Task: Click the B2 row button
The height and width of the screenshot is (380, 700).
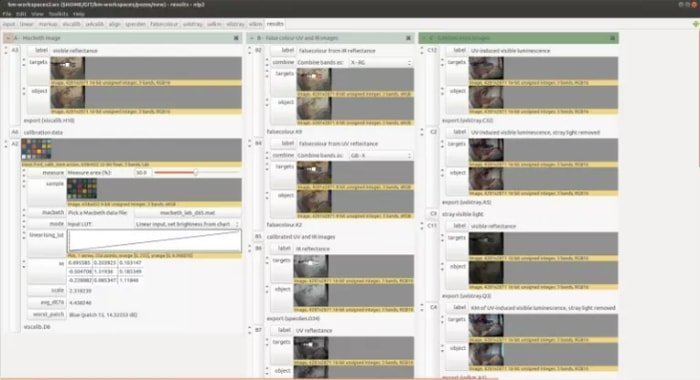Action: tap(258, 50)
